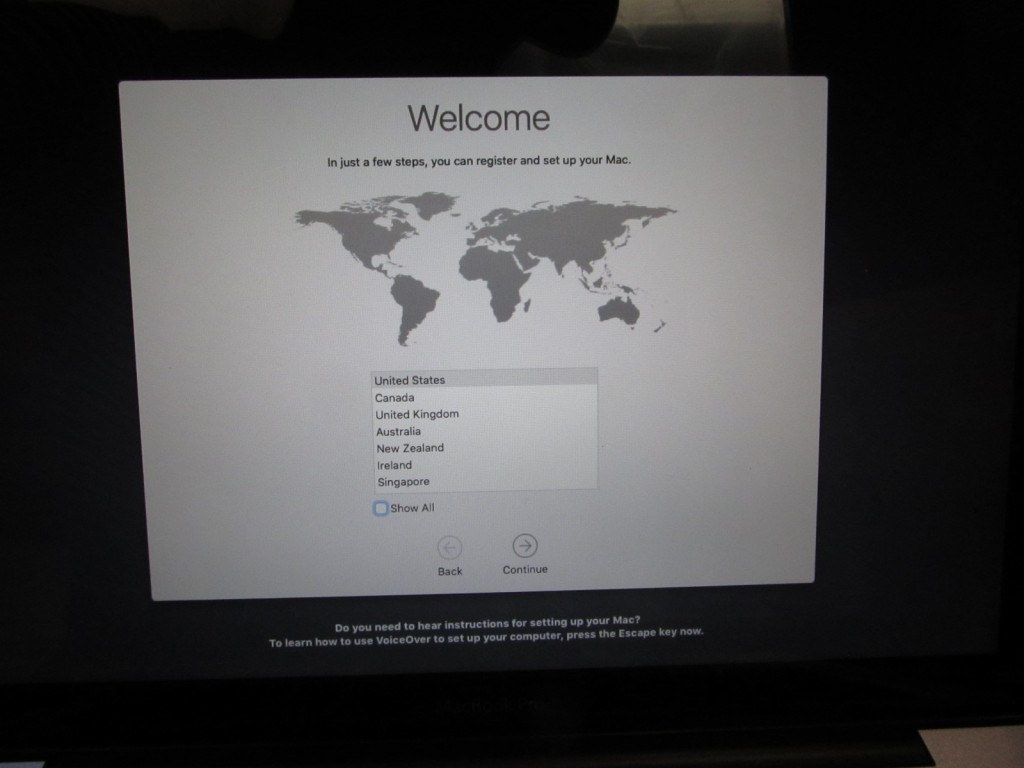Pick Singapore from the country list

click(484, 481)
